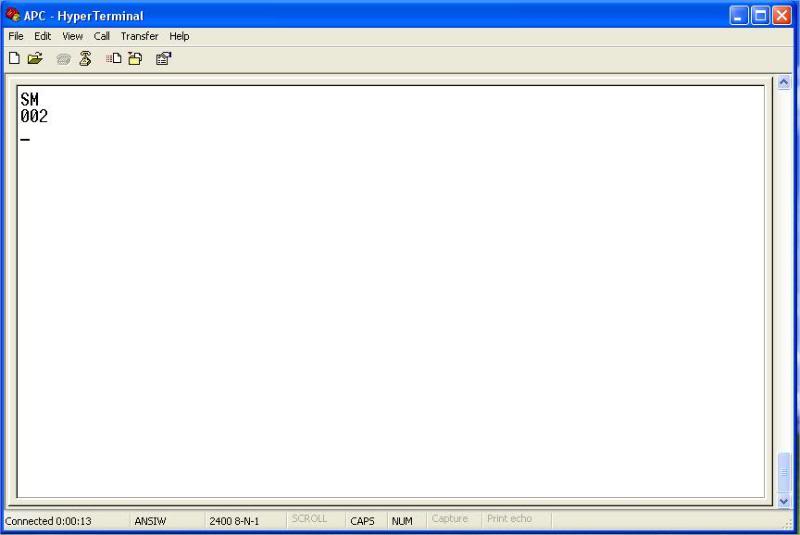Image resolution: width=800 pixels, height=535 pixels.
Task: Click the scrollbar down arrow
Action: pyautogui.click(x=783, y=500)
